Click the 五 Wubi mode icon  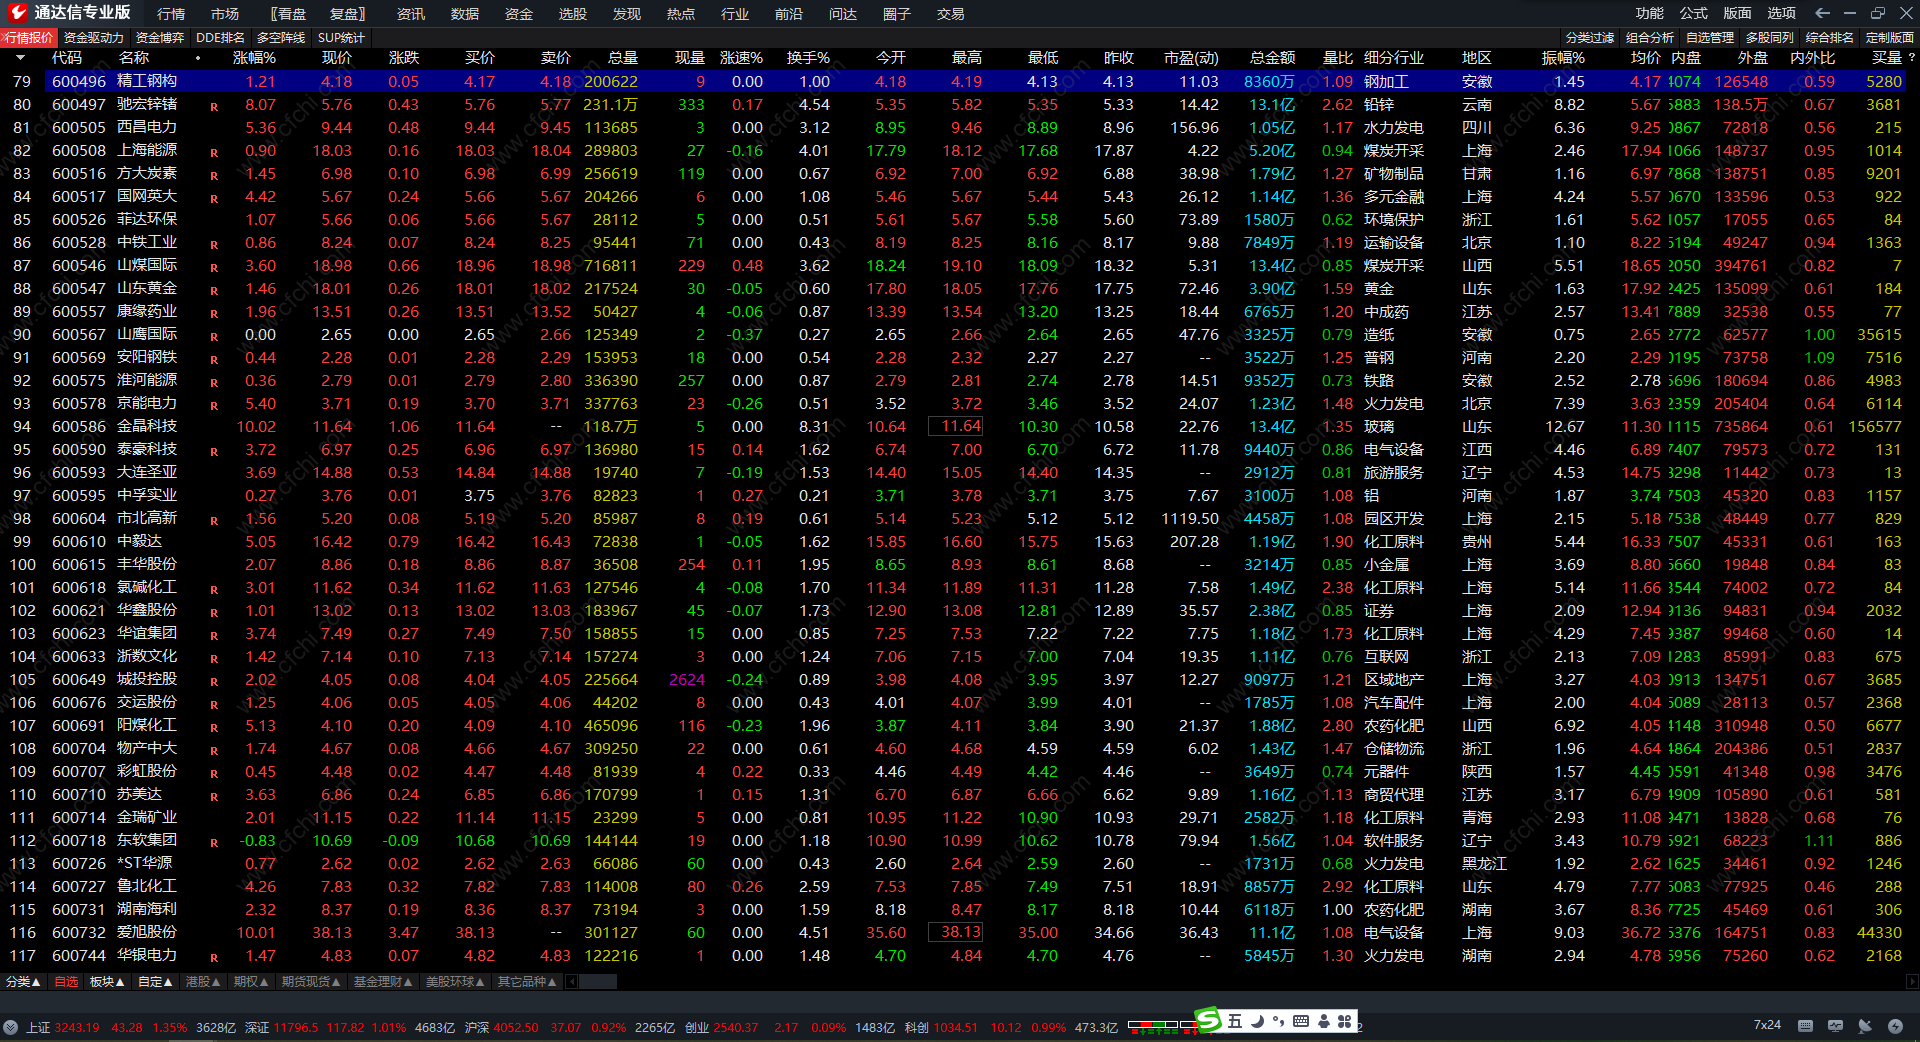click(x=1235, y=1021)
